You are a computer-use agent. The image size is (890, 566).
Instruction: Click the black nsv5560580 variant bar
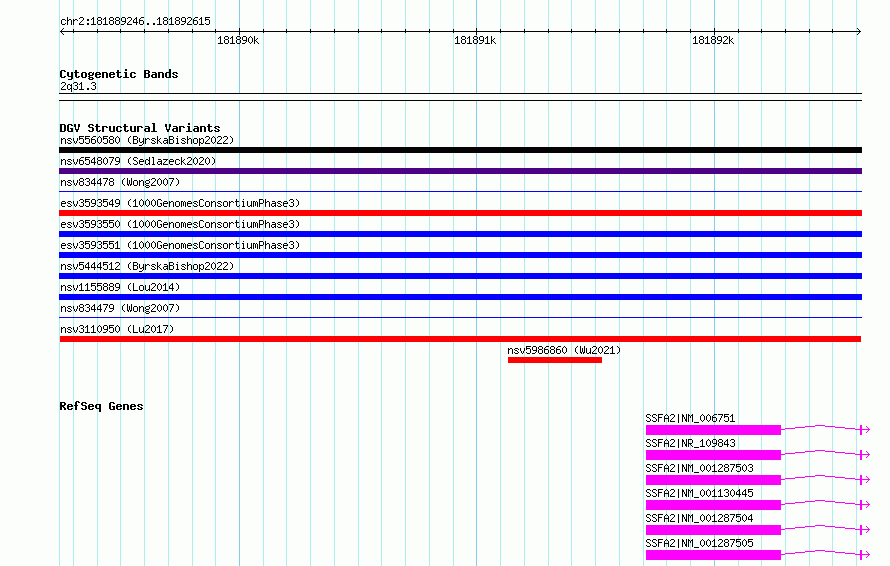tap(460, 150)
